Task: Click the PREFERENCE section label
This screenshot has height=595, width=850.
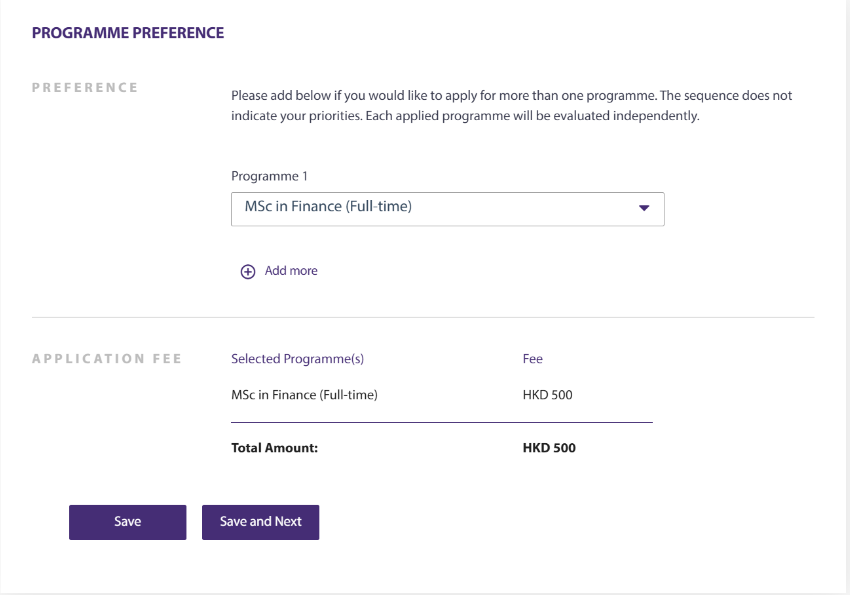Action: tap(85, 88)
